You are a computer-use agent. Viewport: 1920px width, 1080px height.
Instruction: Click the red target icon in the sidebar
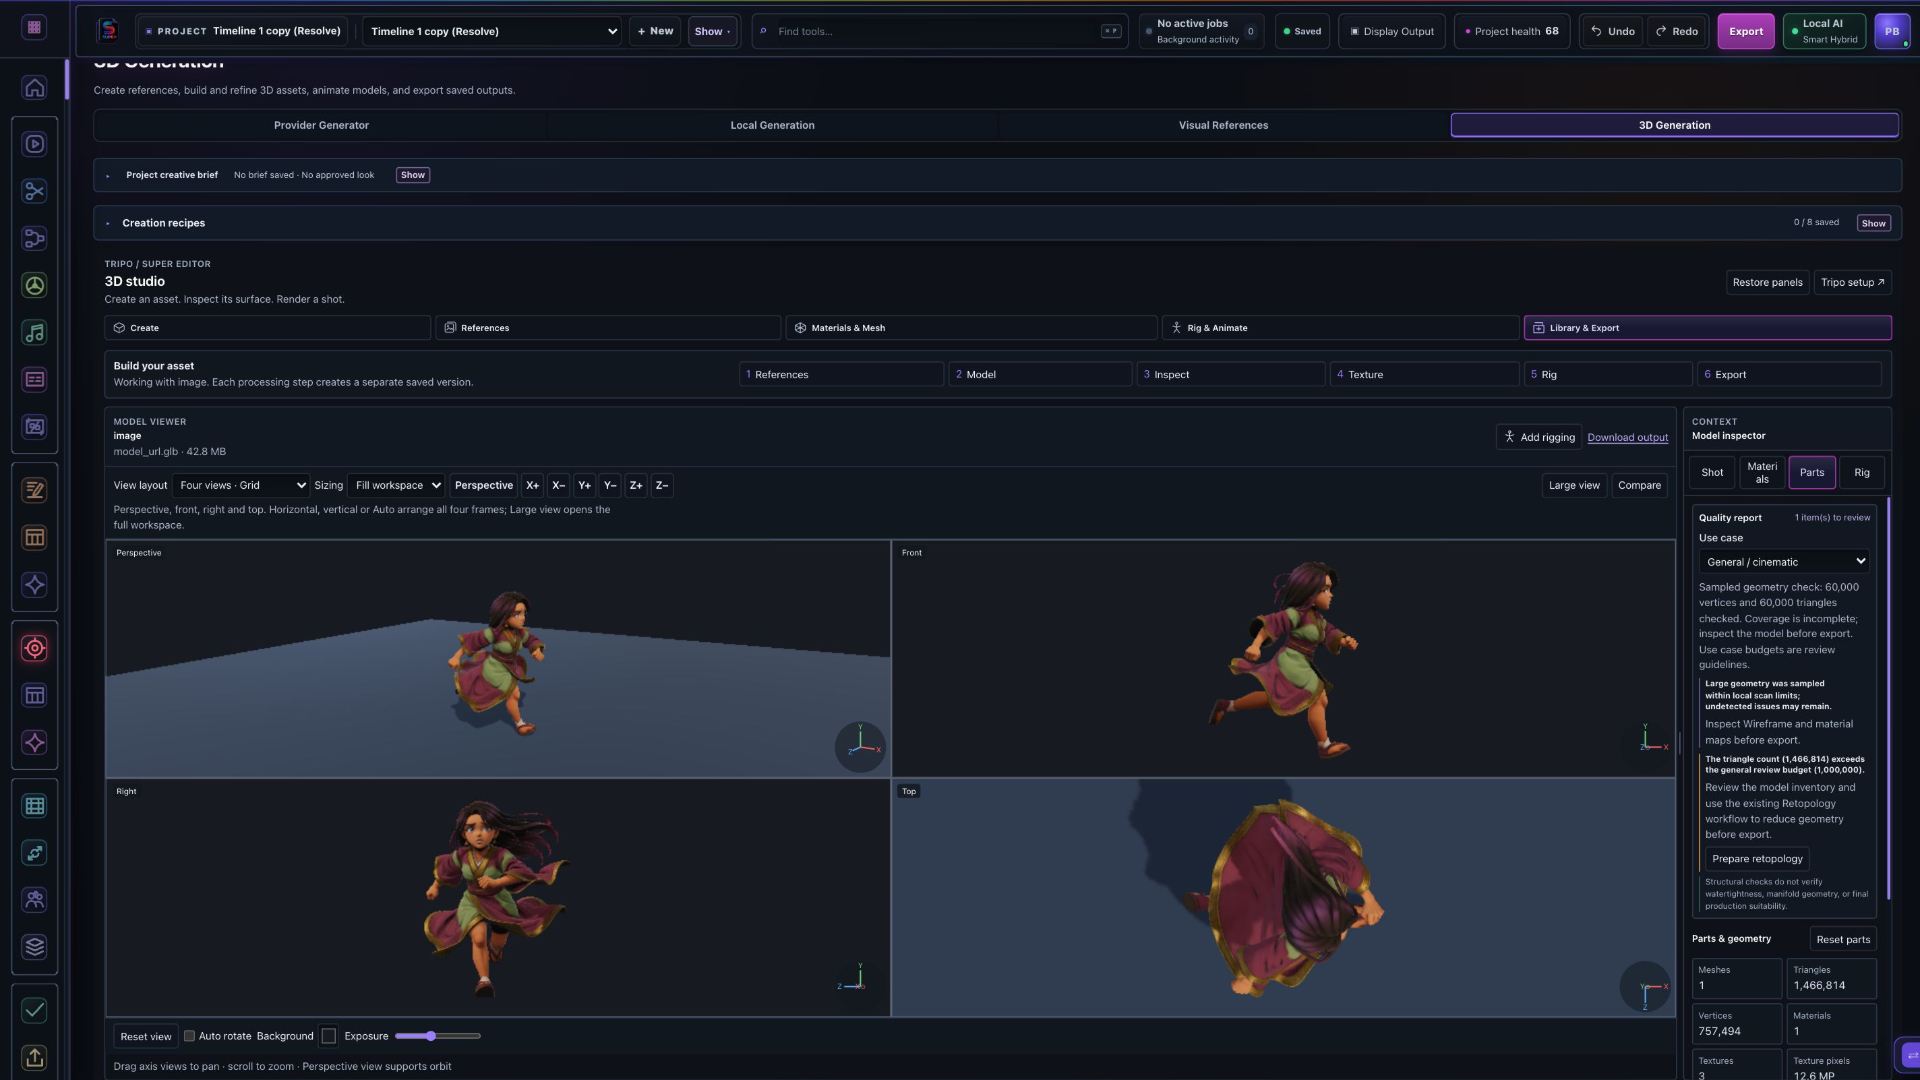pos(34,648)
